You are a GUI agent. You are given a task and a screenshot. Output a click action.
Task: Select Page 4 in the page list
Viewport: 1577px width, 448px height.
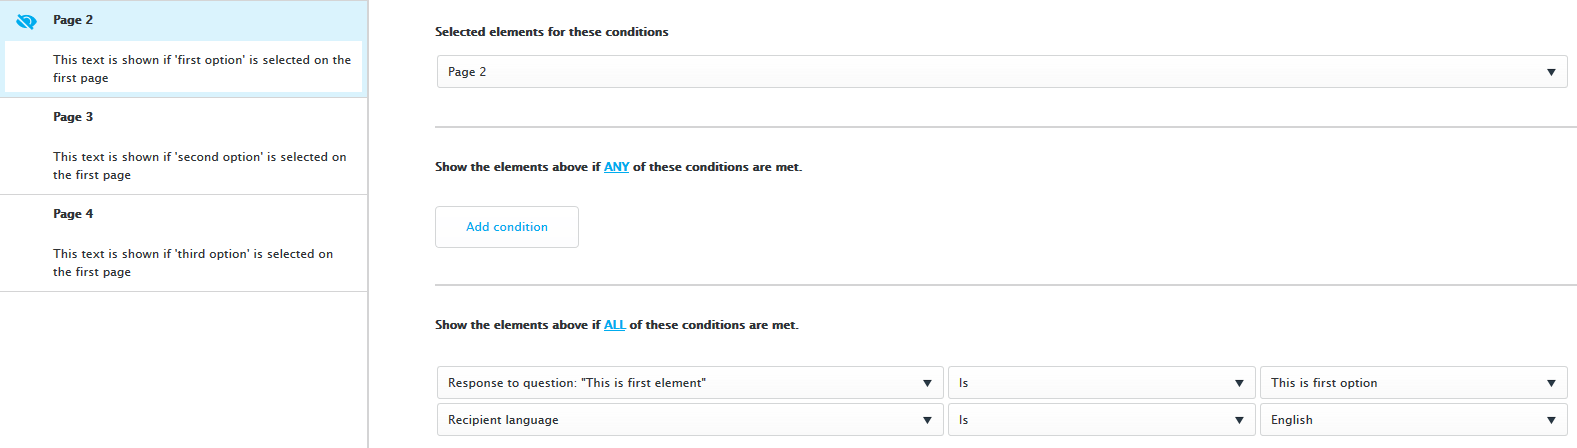pyautogui.click(x=73, y=214)
